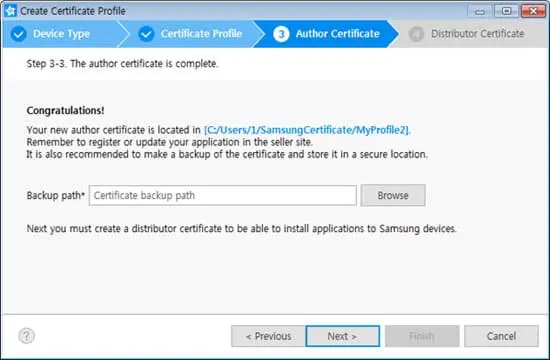The height and width of the screenshot is (360, 550).
Task: Open the SamsungCertificate/MyProfile2 path link
Action: pos(306,130)
